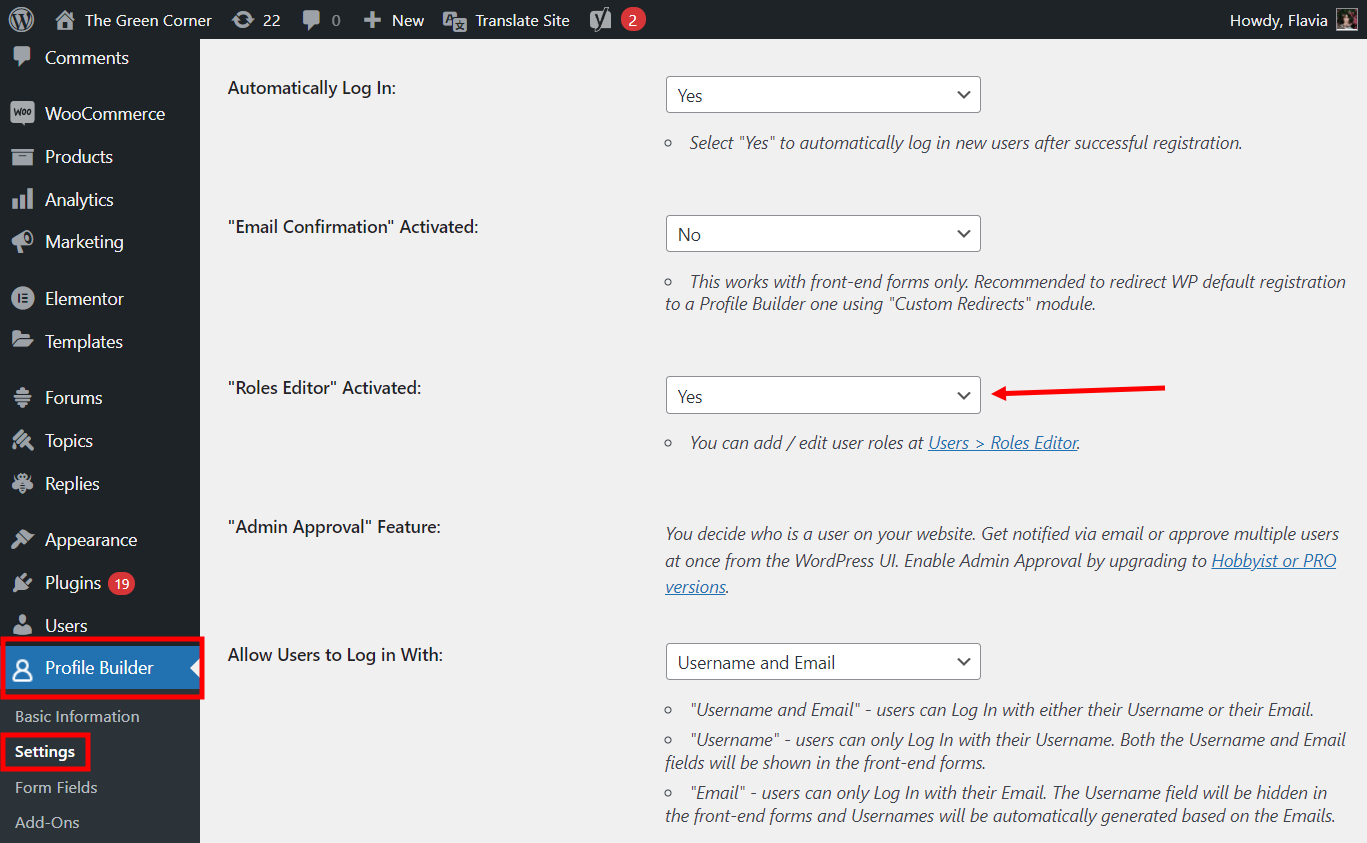This screenshot has height=843, width=1367.
Task: Click the Products box icon
Action: (22, 156)
